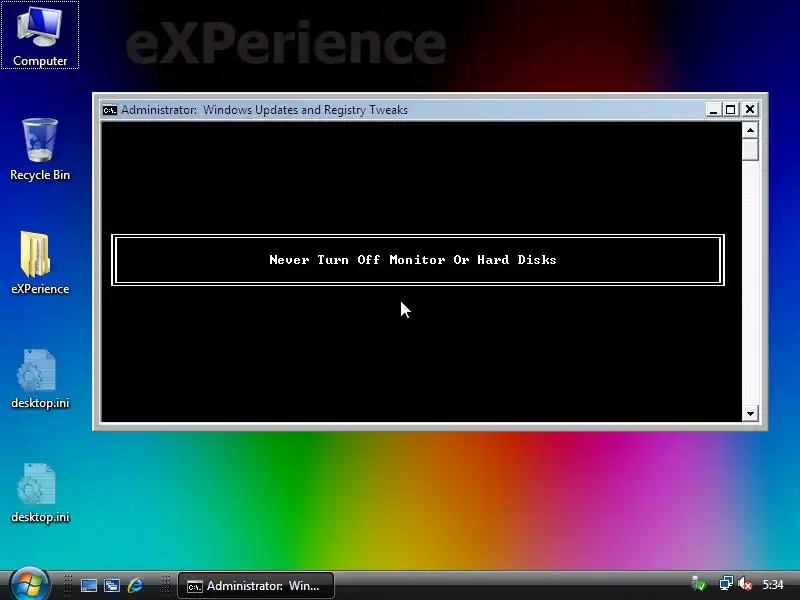Viewport: 800px width, 600px height.
Task: Maximize the Windows Updates console window
Action: coord(731,109)
